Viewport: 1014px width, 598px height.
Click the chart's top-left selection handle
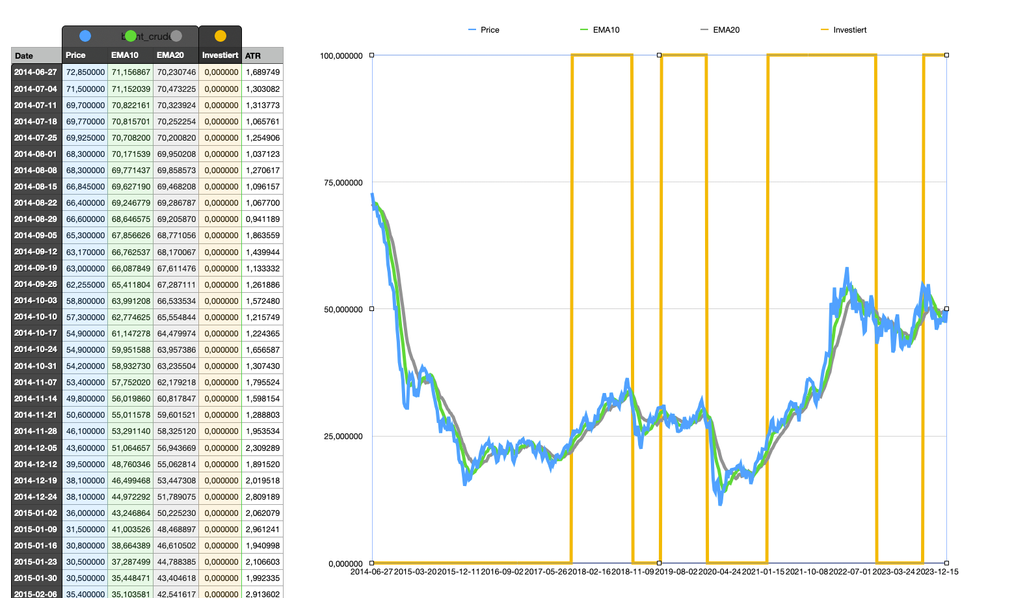tap(372, 55)
